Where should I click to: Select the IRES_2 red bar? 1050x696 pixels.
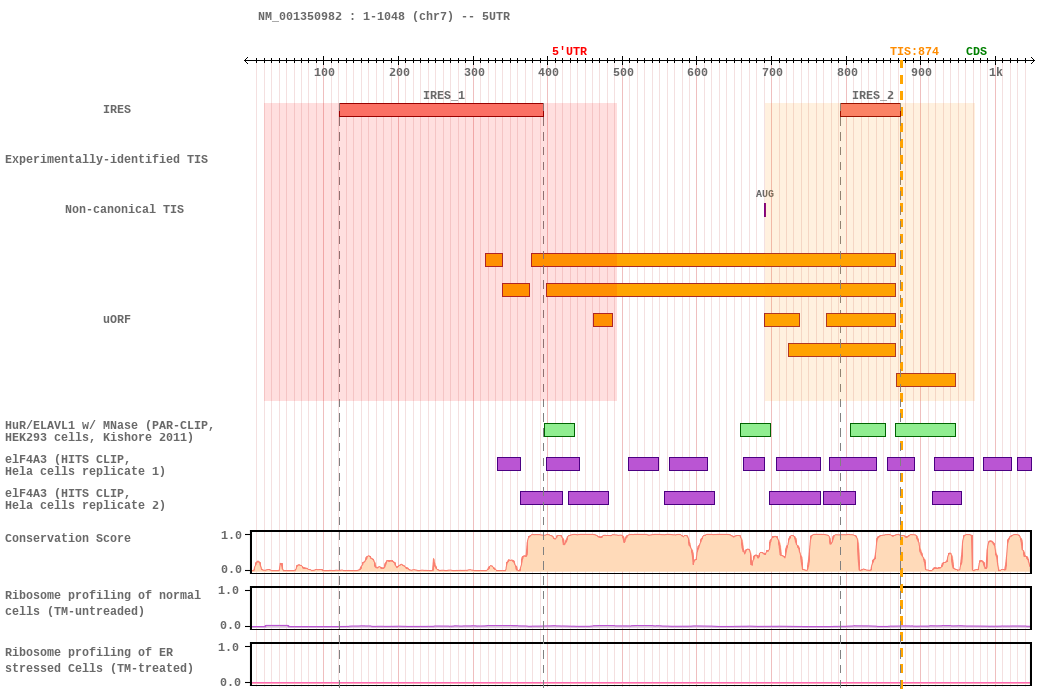point(871,110)
